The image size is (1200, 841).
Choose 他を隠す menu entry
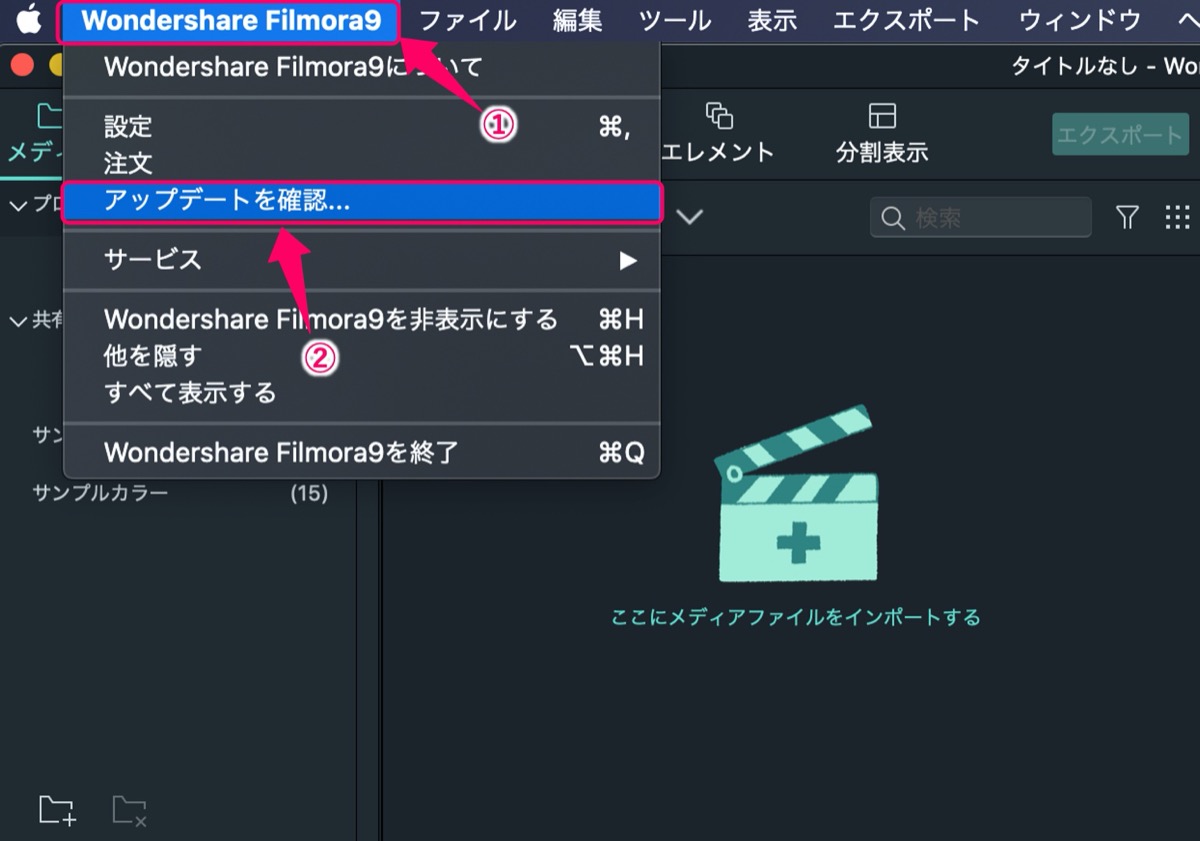pos(361,355)
